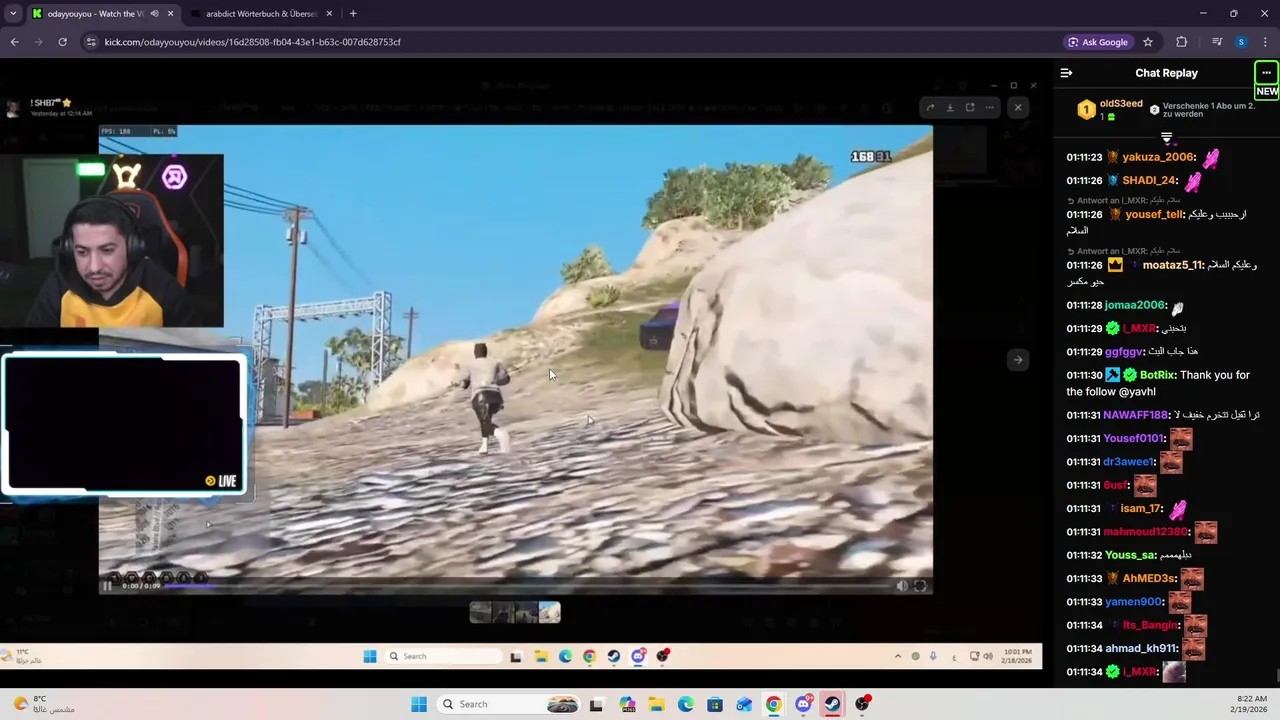Open Discord from taskbar

point(803,704)
